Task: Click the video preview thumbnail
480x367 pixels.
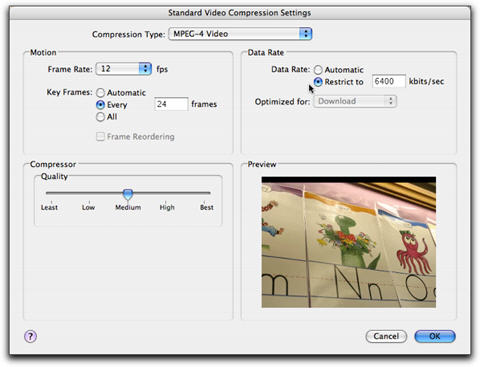Action: [x=349, y=242]
